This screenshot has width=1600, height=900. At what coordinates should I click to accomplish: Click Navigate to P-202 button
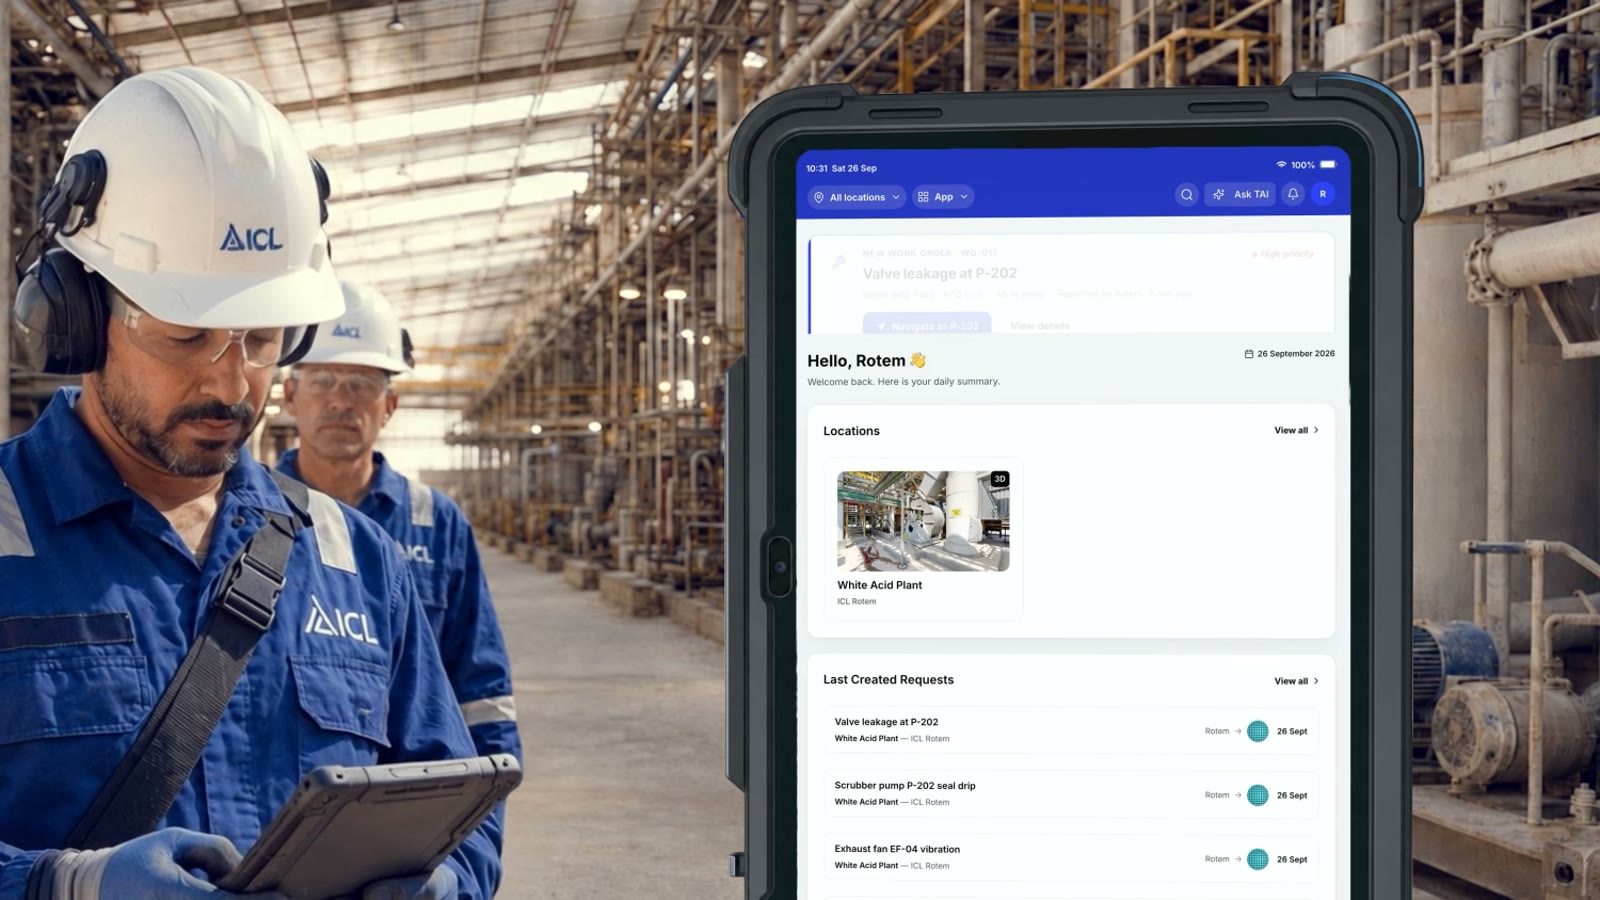927,325
